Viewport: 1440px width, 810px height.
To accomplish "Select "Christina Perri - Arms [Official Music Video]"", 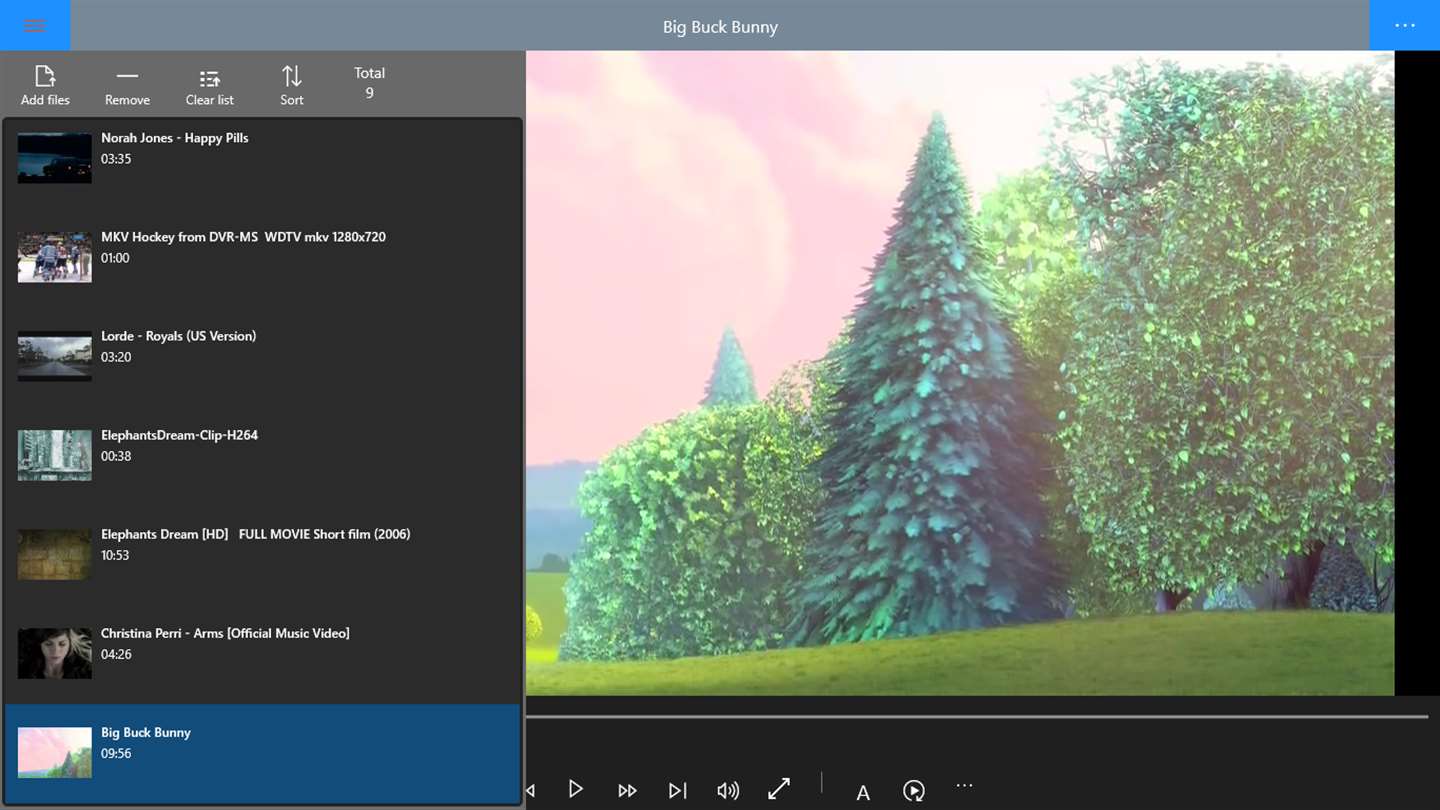I will click(225, 633).
